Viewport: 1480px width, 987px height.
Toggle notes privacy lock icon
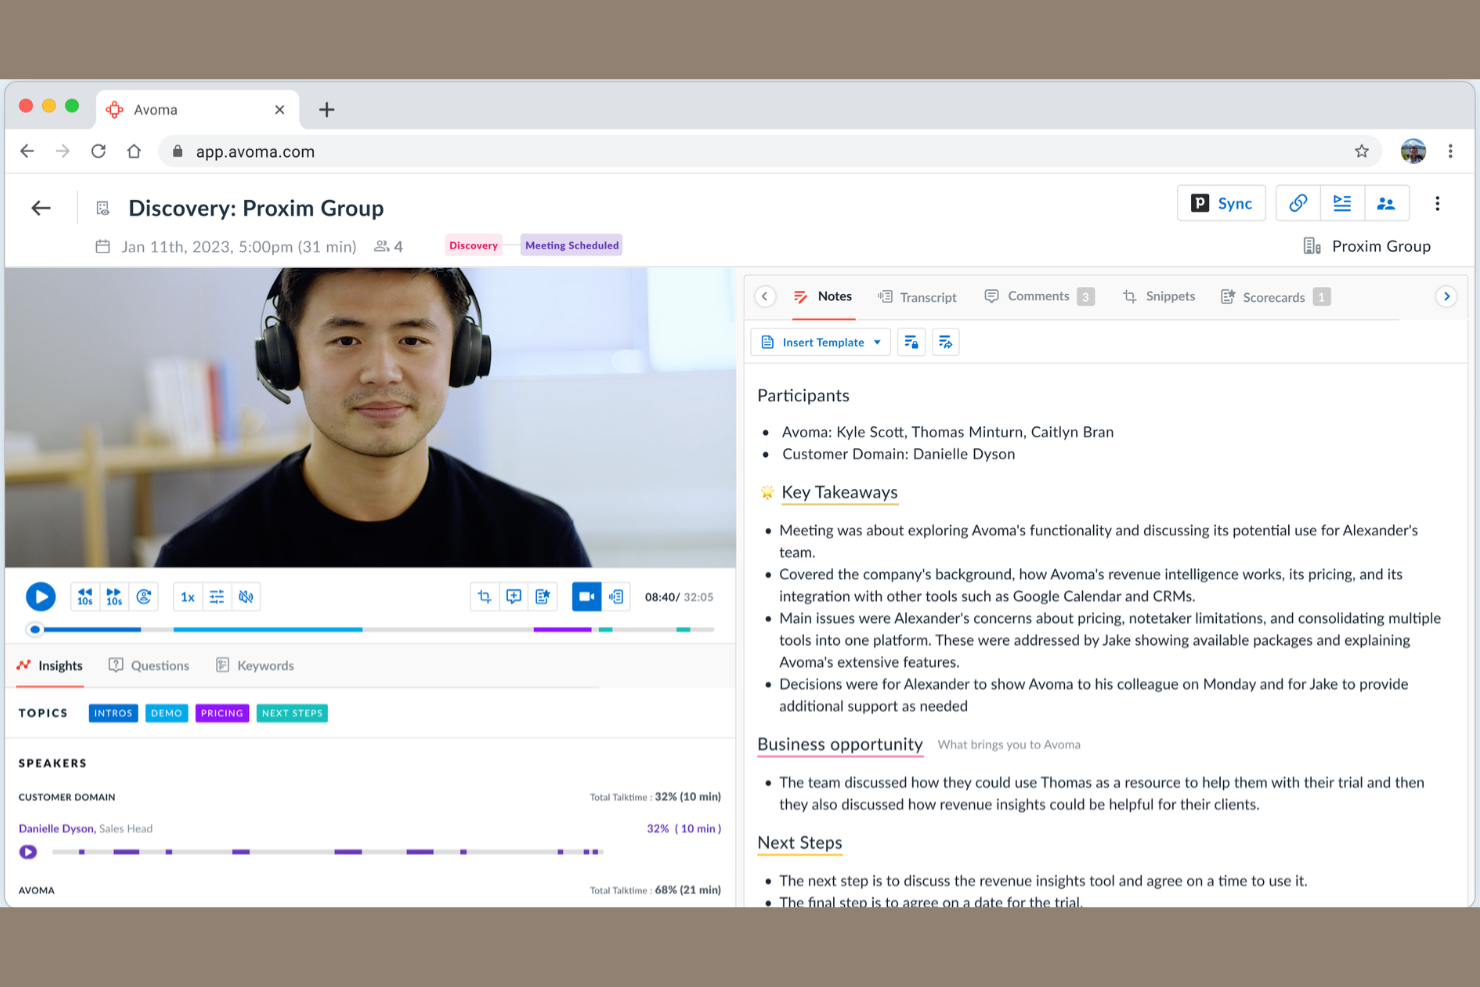point(911,341)
